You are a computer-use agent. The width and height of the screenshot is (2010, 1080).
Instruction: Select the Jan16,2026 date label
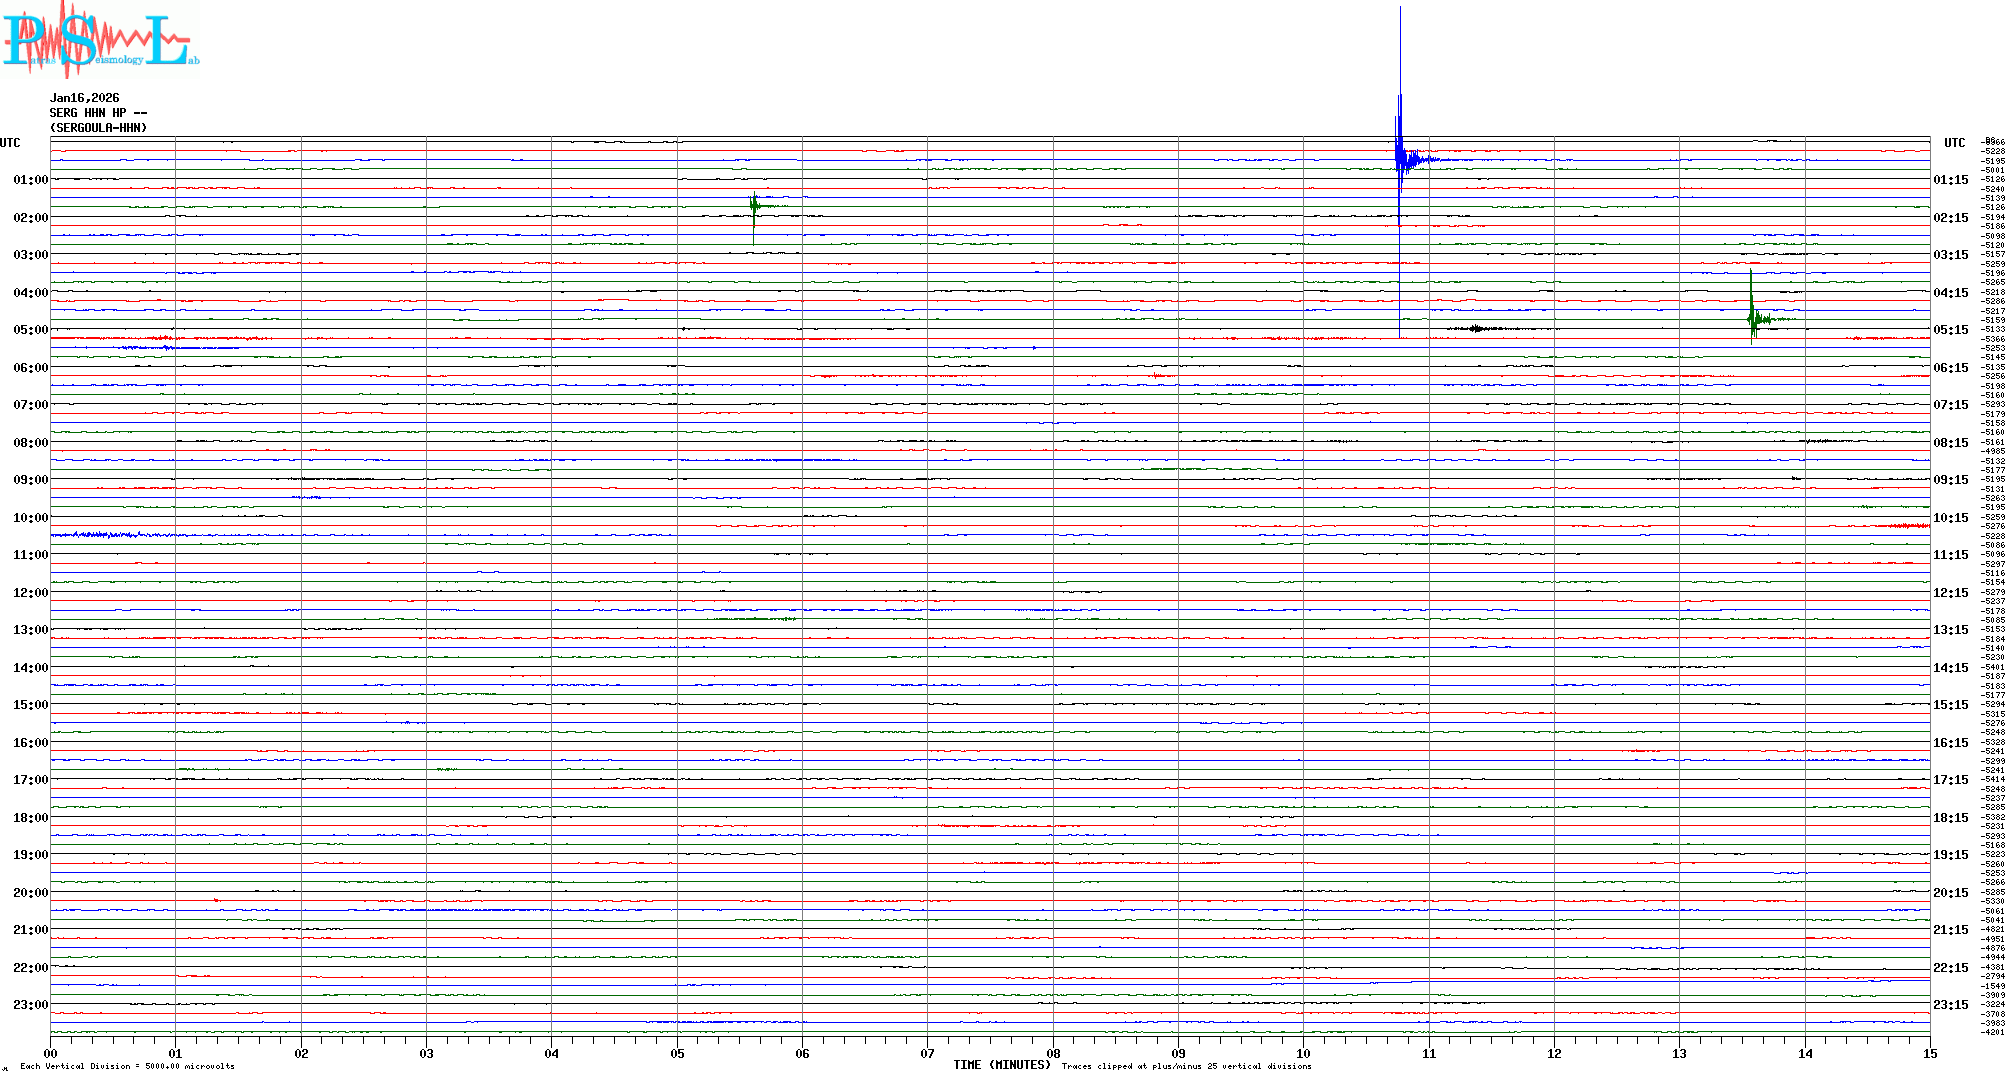(85, 98)
